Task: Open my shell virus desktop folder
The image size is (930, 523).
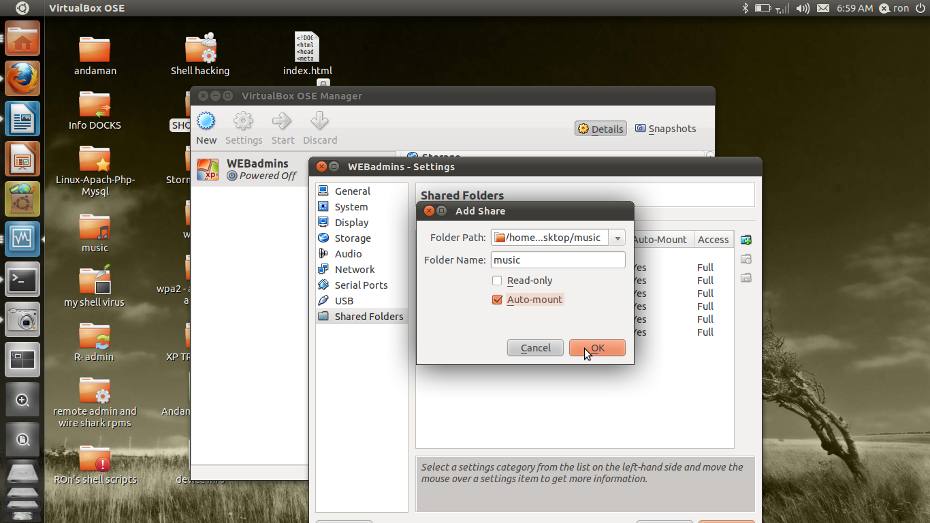Action: click(x=95, y=286)
